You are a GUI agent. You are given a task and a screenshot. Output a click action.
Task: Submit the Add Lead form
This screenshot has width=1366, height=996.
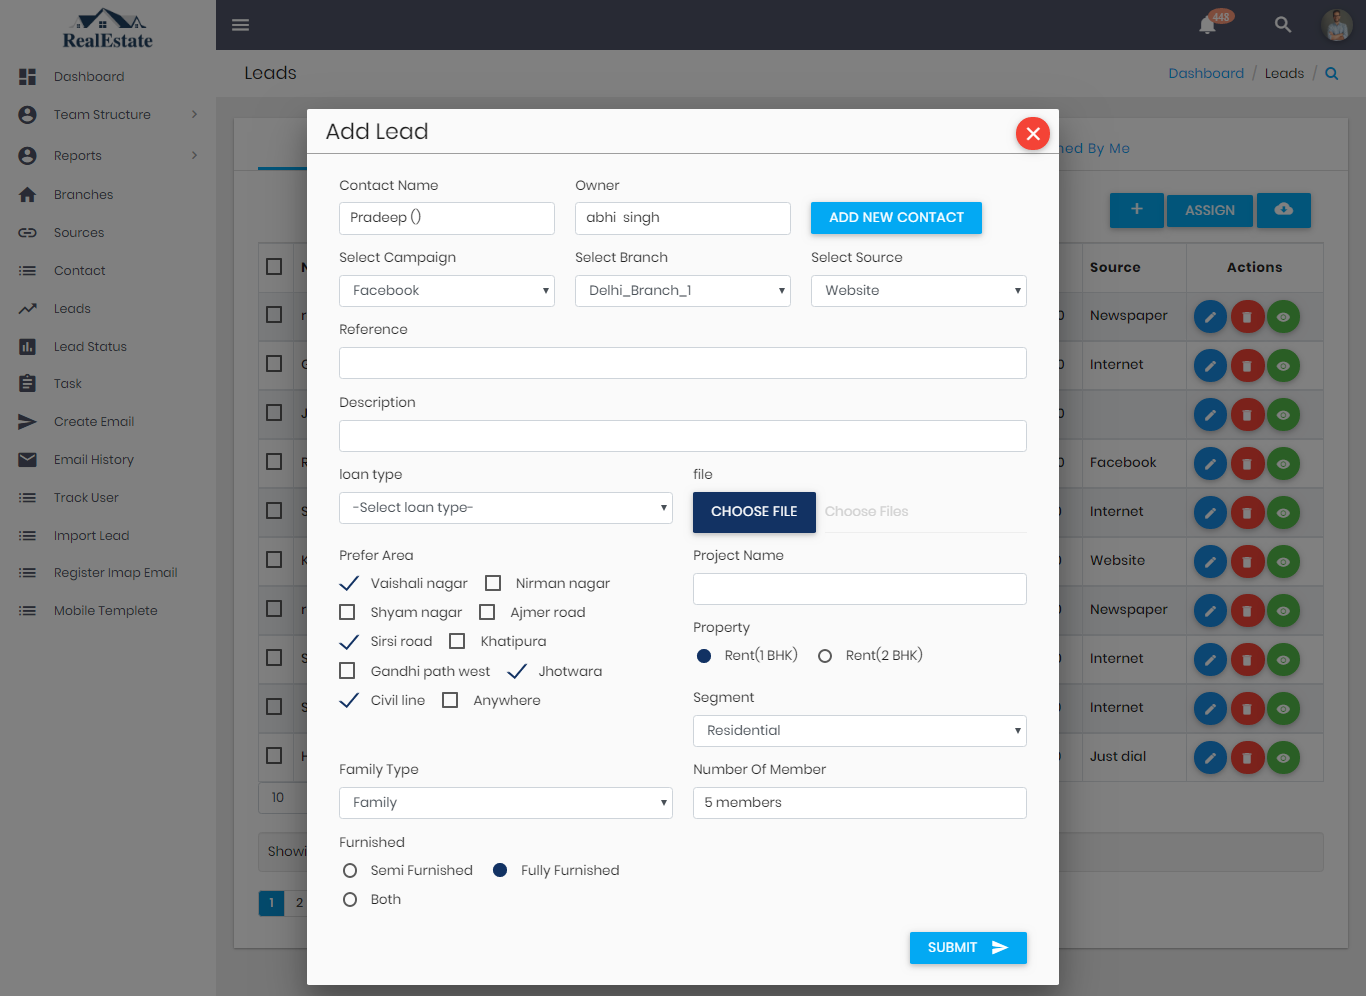[x=967, y=947]
